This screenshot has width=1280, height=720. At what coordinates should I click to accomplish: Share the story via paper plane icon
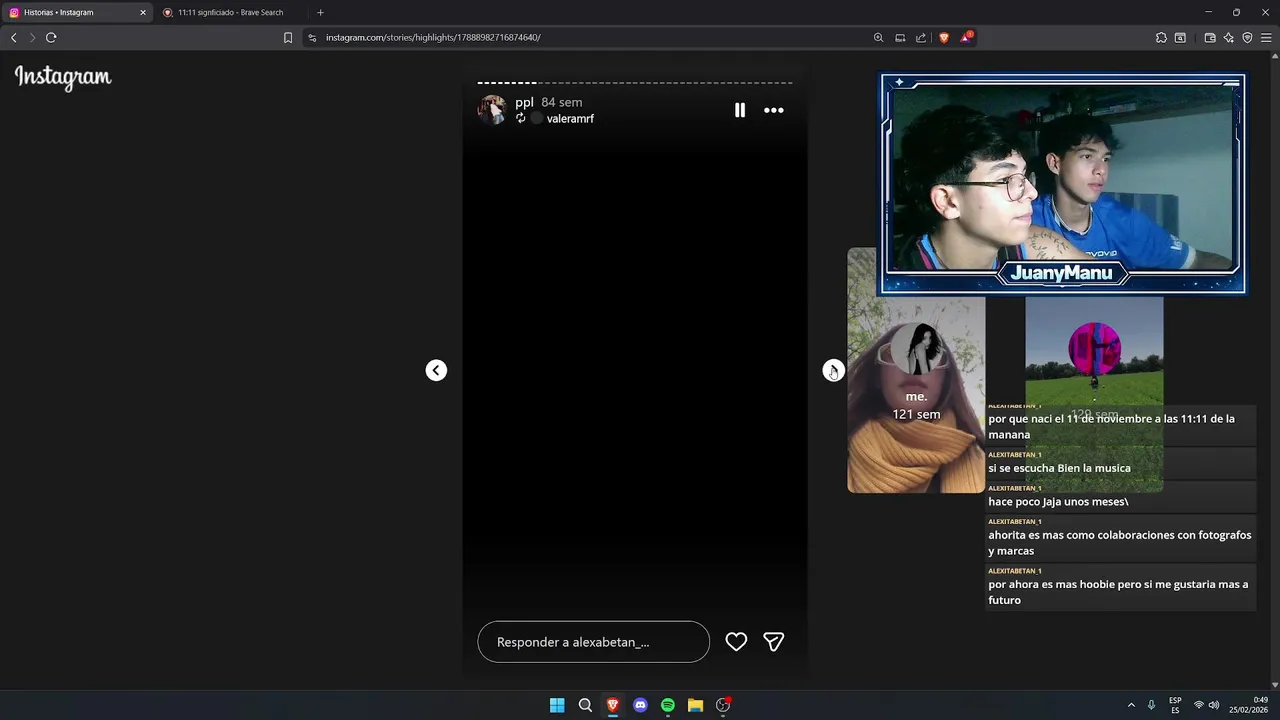click(x=773, y=642)
